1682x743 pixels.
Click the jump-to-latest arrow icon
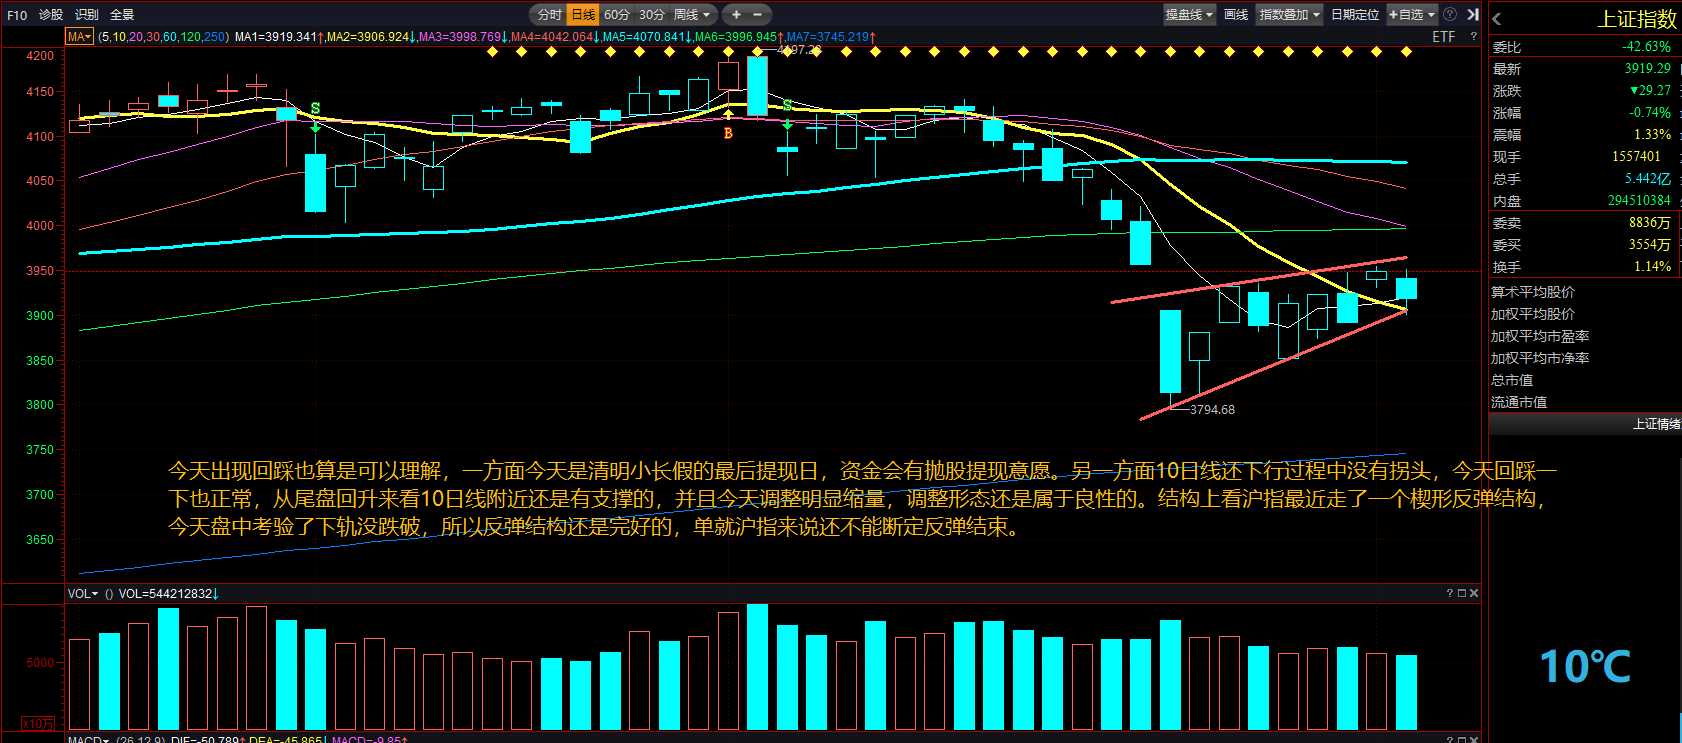click(1473, 14)
